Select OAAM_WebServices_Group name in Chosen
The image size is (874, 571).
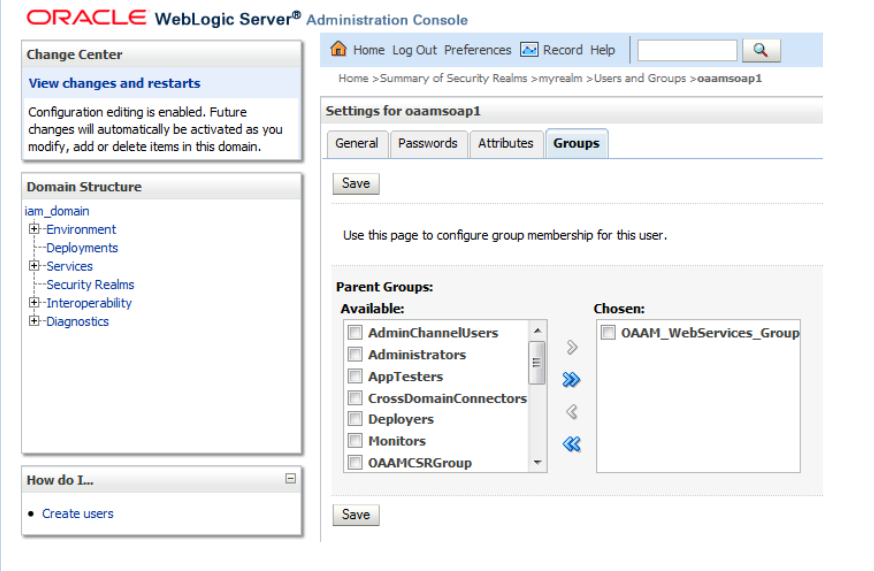pyautogui.click(x=710, y=333)
